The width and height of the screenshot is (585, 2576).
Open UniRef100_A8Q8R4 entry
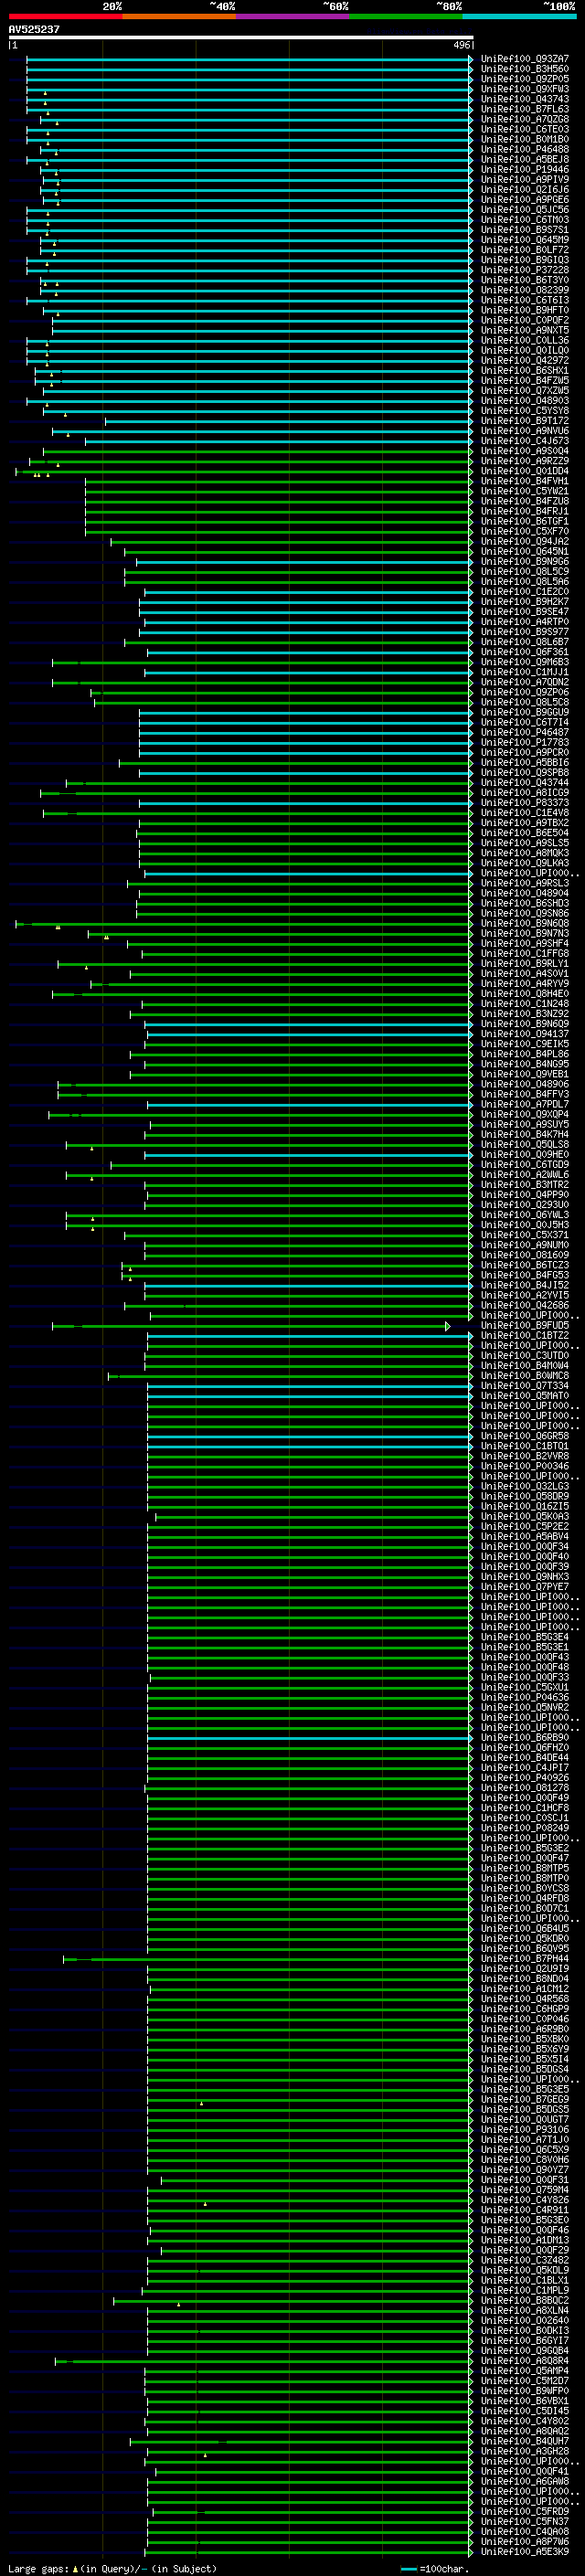(x=525, y=2361)
